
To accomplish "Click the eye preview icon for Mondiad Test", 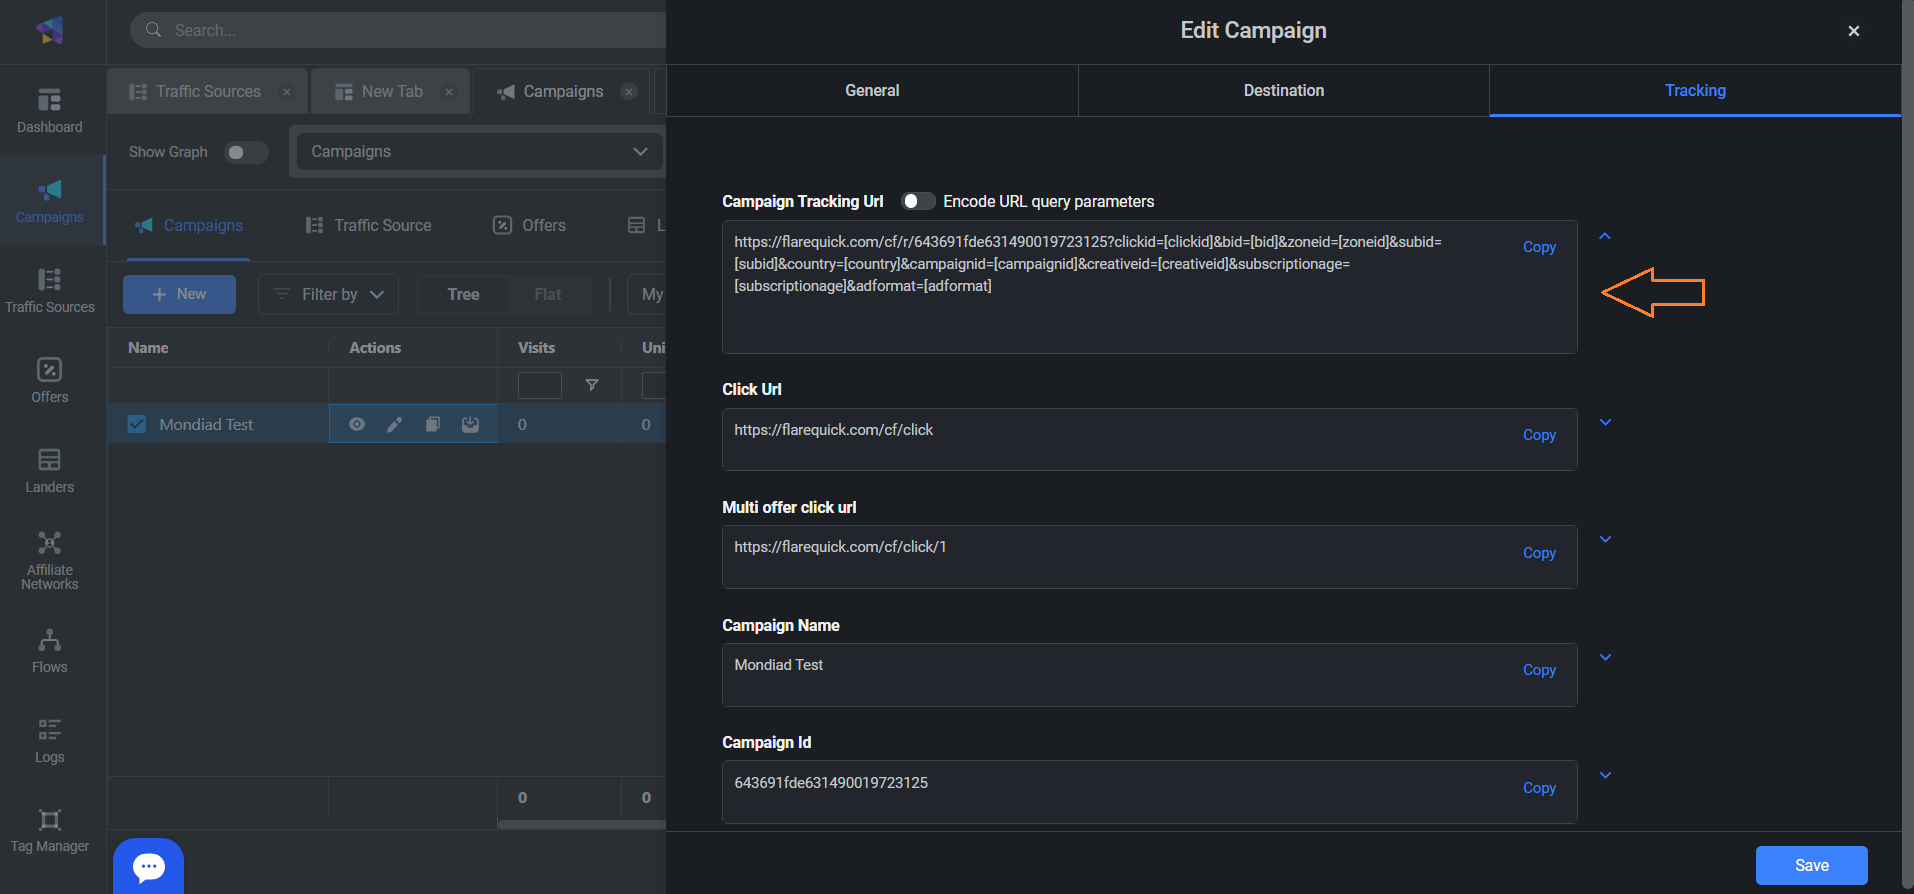I will coord(357,425).
